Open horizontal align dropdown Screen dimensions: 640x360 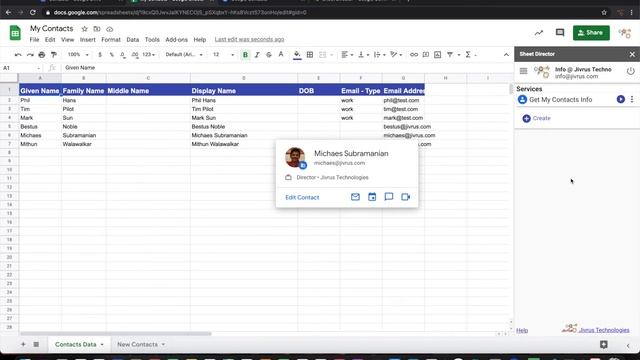(x=347, y=55)
